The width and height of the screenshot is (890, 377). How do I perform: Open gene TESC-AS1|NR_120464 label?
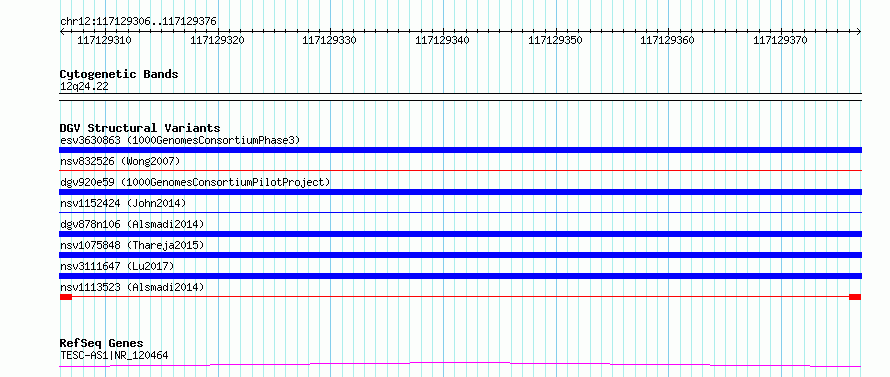[x=114, y=356]
